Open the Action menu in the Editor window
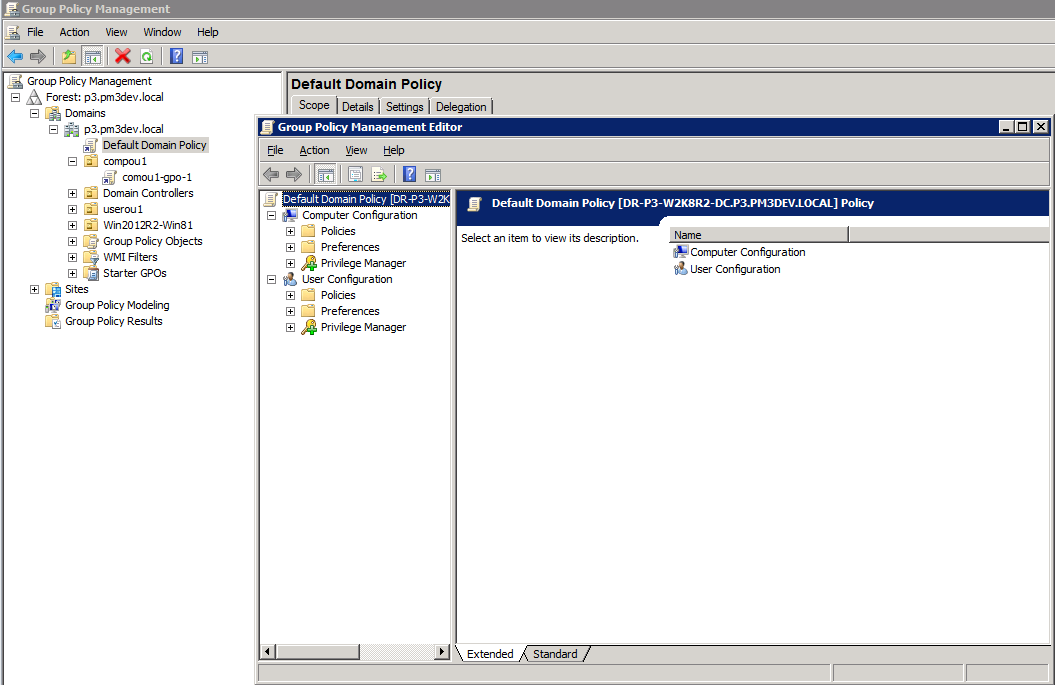The image size is (1055, 685). point(314,150)
